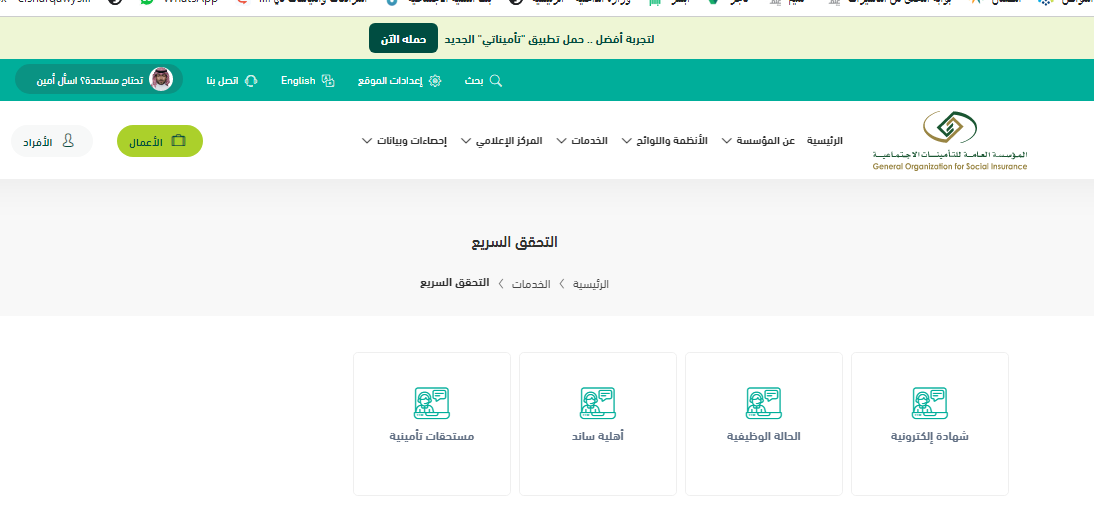Click the headset icon for اتصل بنا
The width and height of the screenshot is (1094, 529).
pyautogui.click(x=251, y=80)
